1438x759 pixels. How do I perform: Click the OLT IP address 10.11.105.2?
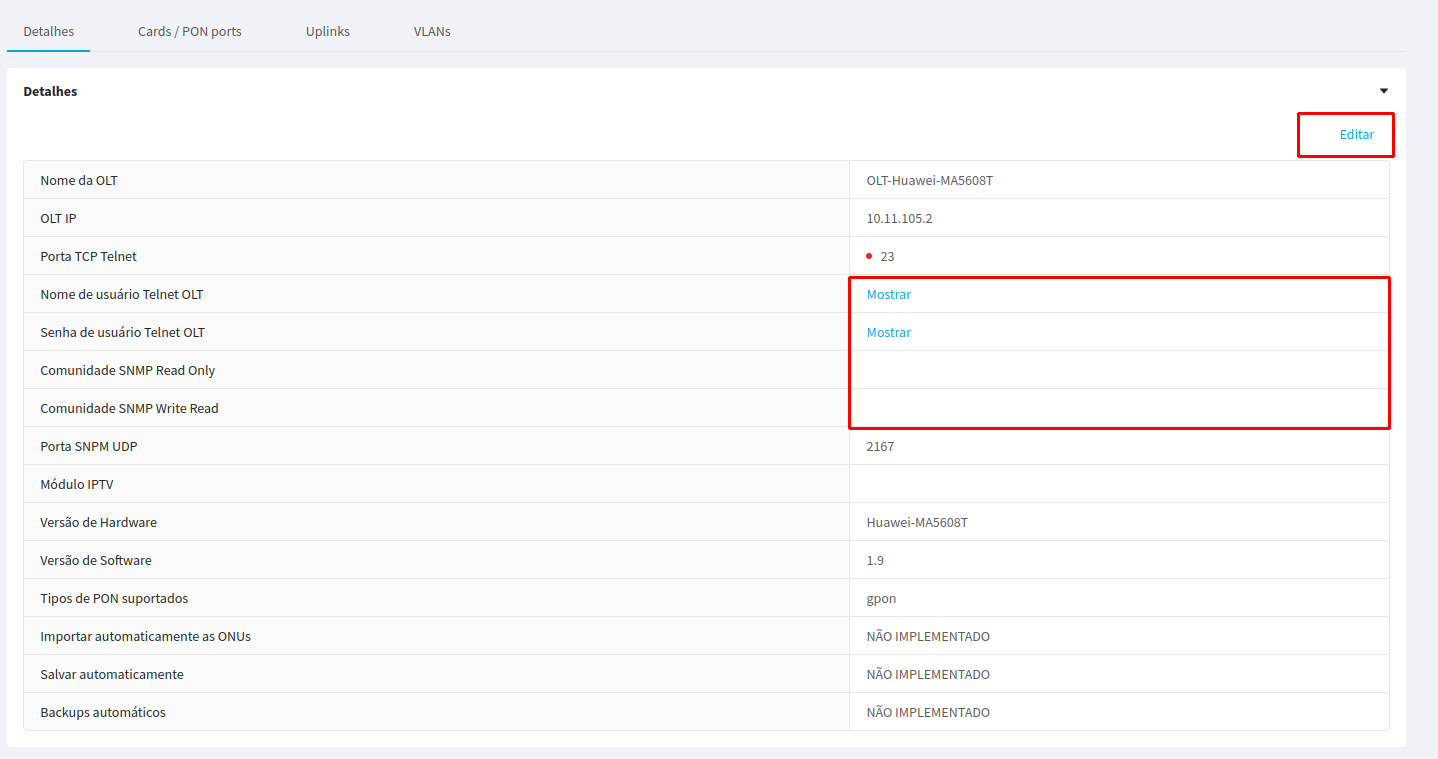coord(899,218)
